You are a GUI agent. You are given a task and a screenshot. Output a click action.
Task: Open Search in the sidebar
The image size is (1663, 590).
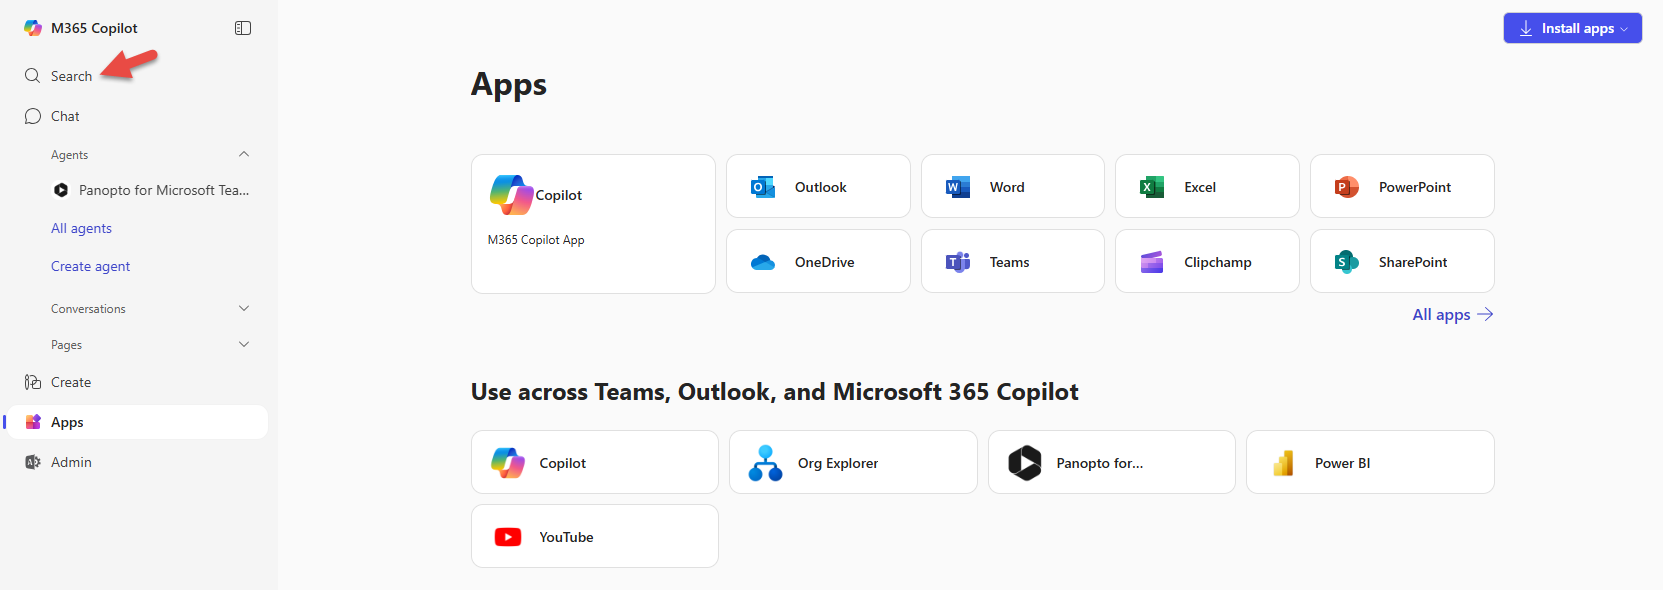(x=71, y=76)
